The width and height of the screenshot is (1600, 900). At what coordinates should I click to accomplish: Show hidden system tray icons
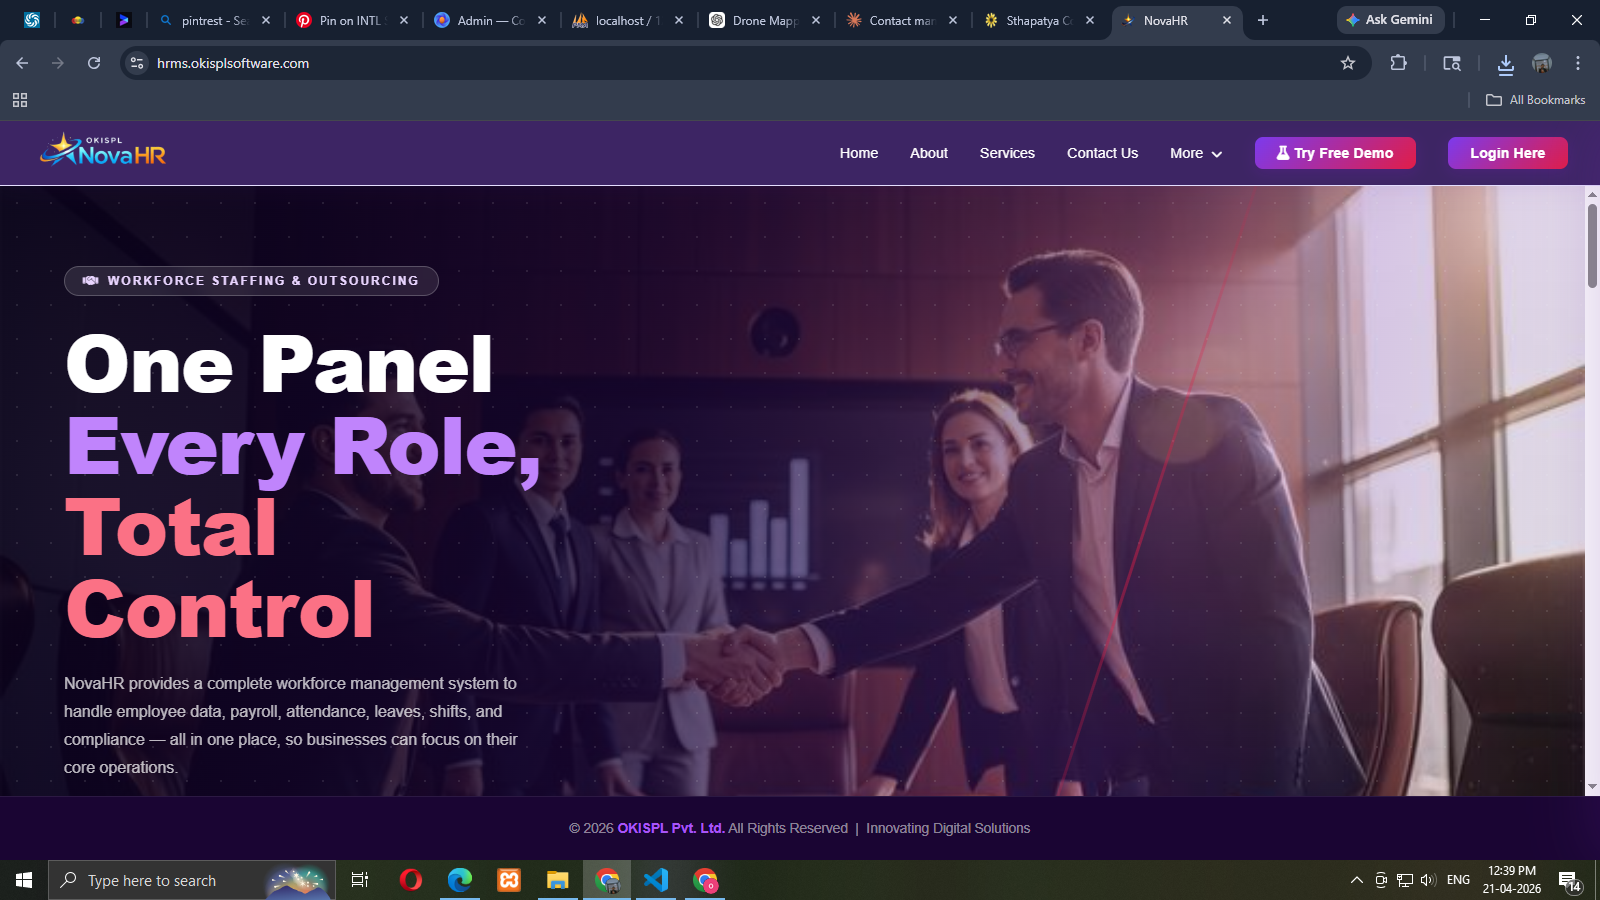click(1357, 880)
